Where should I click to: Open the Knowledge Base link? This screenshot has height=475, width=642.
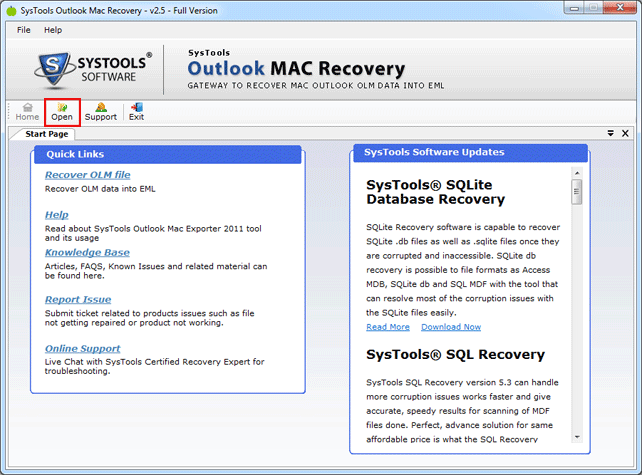click(x=87, y=253)
